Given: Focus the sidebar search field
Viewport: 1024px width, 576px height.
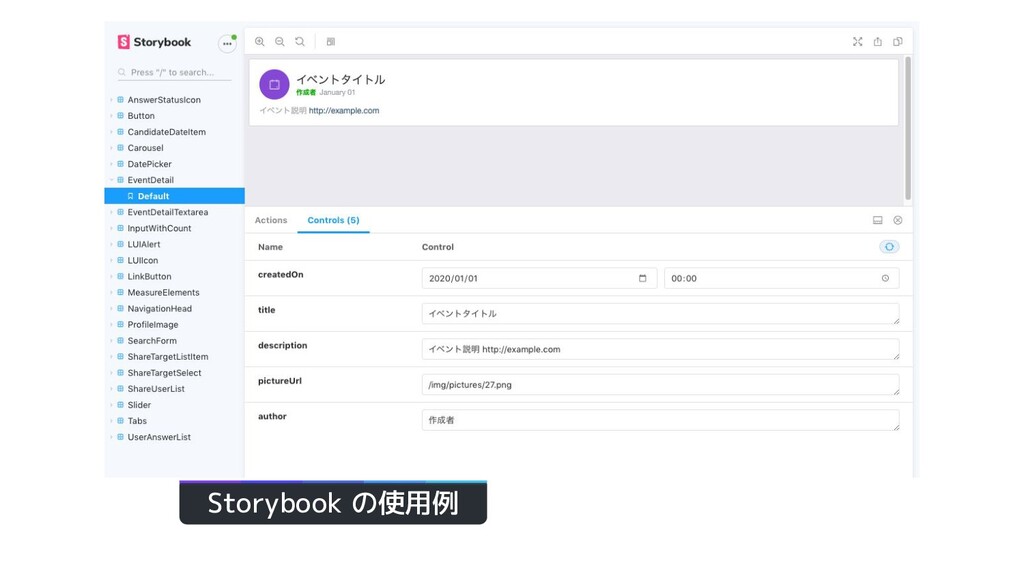Looking at the screenshot, I should 174,72.
